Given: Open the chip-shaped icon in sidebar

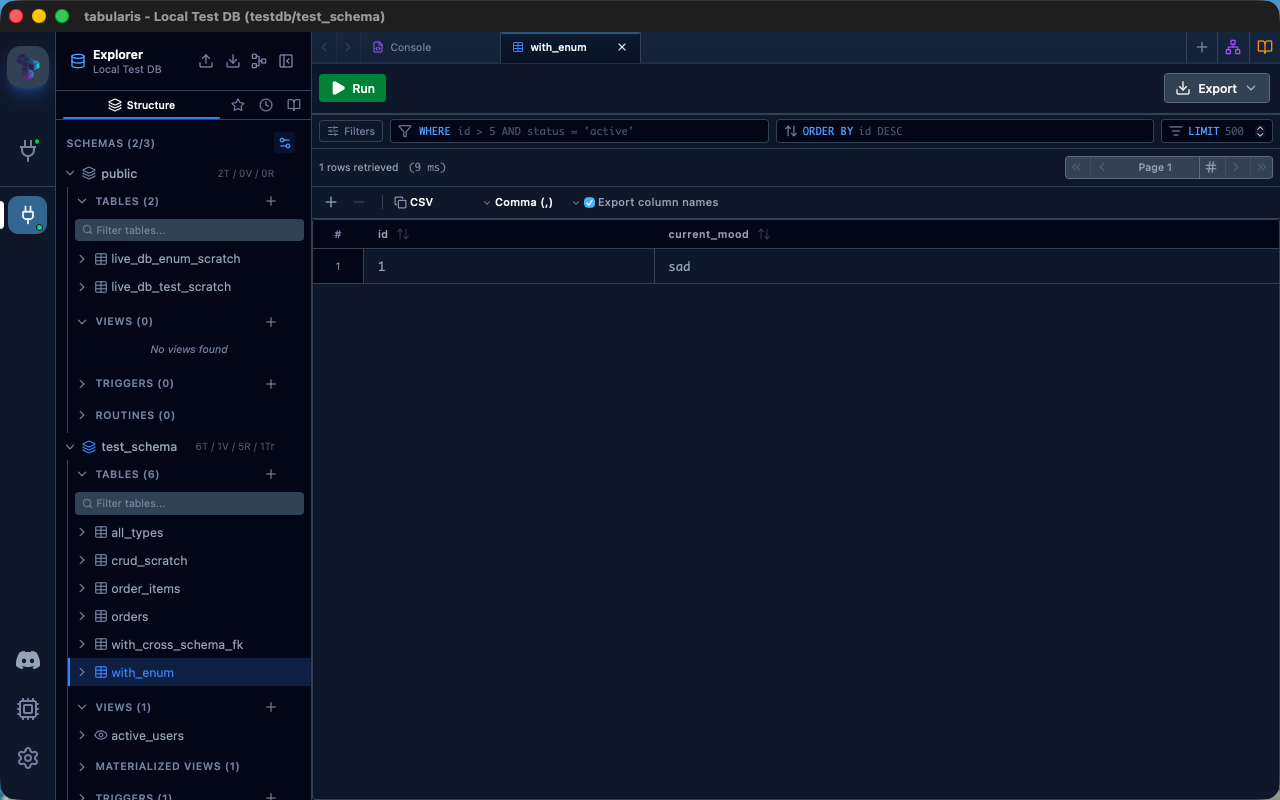Looking at the screenshot, I should [28, 709].
